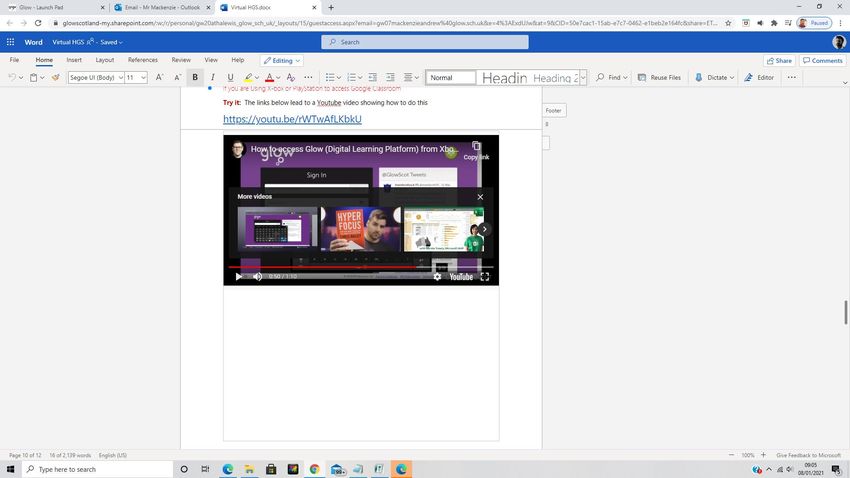Bookmark the page with the star icon

pyautogui.click(x=728, y=23)
